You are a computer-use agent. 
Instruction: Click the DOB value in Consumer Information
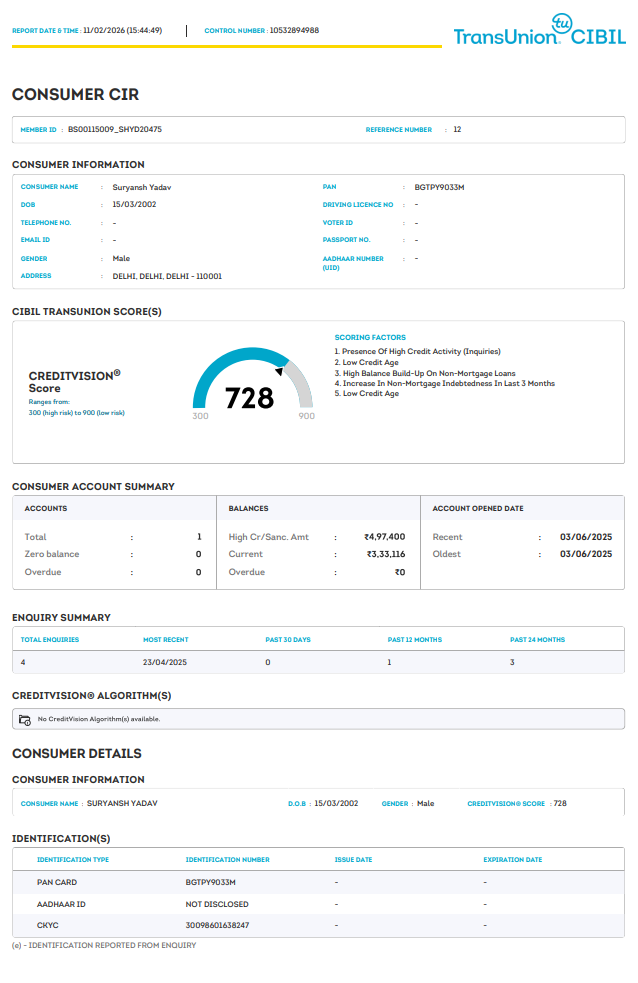[x=134, y=204]
